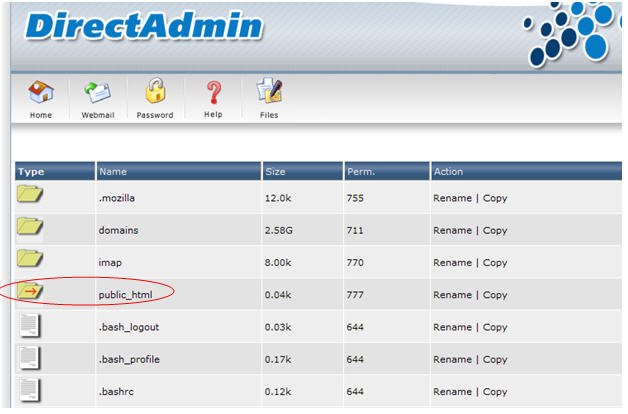The height and width of the screenshot is (414, 628).
Task: Select the 644 permission of .bashrc
Action: tap(355, 392)
